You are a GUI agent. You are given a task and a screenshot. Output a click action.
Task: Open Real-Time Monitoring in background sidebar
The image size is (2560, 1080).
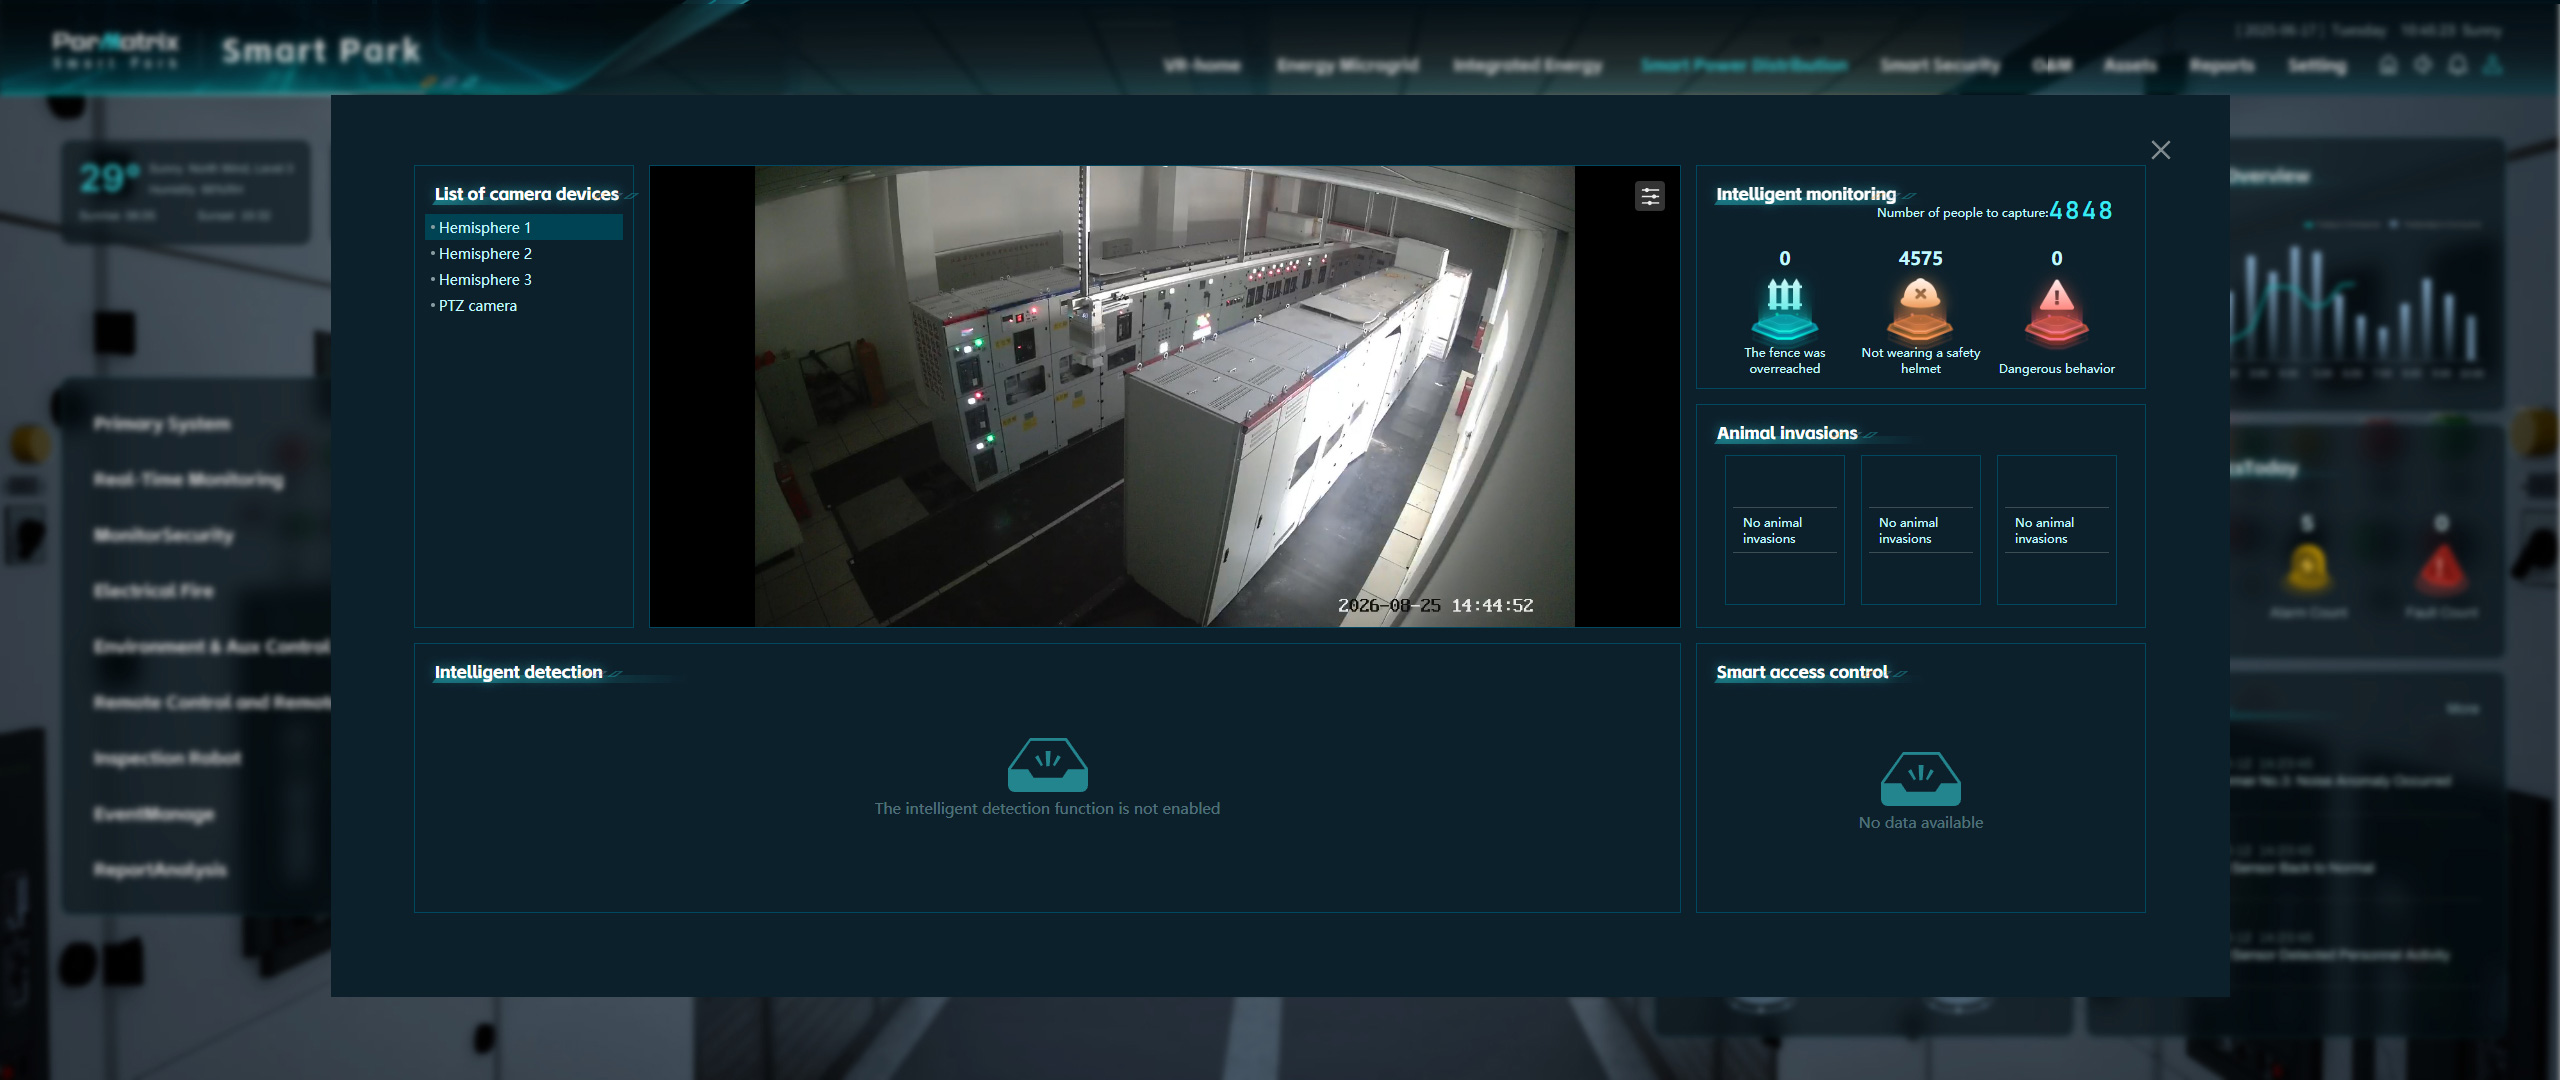click(188, 480)
